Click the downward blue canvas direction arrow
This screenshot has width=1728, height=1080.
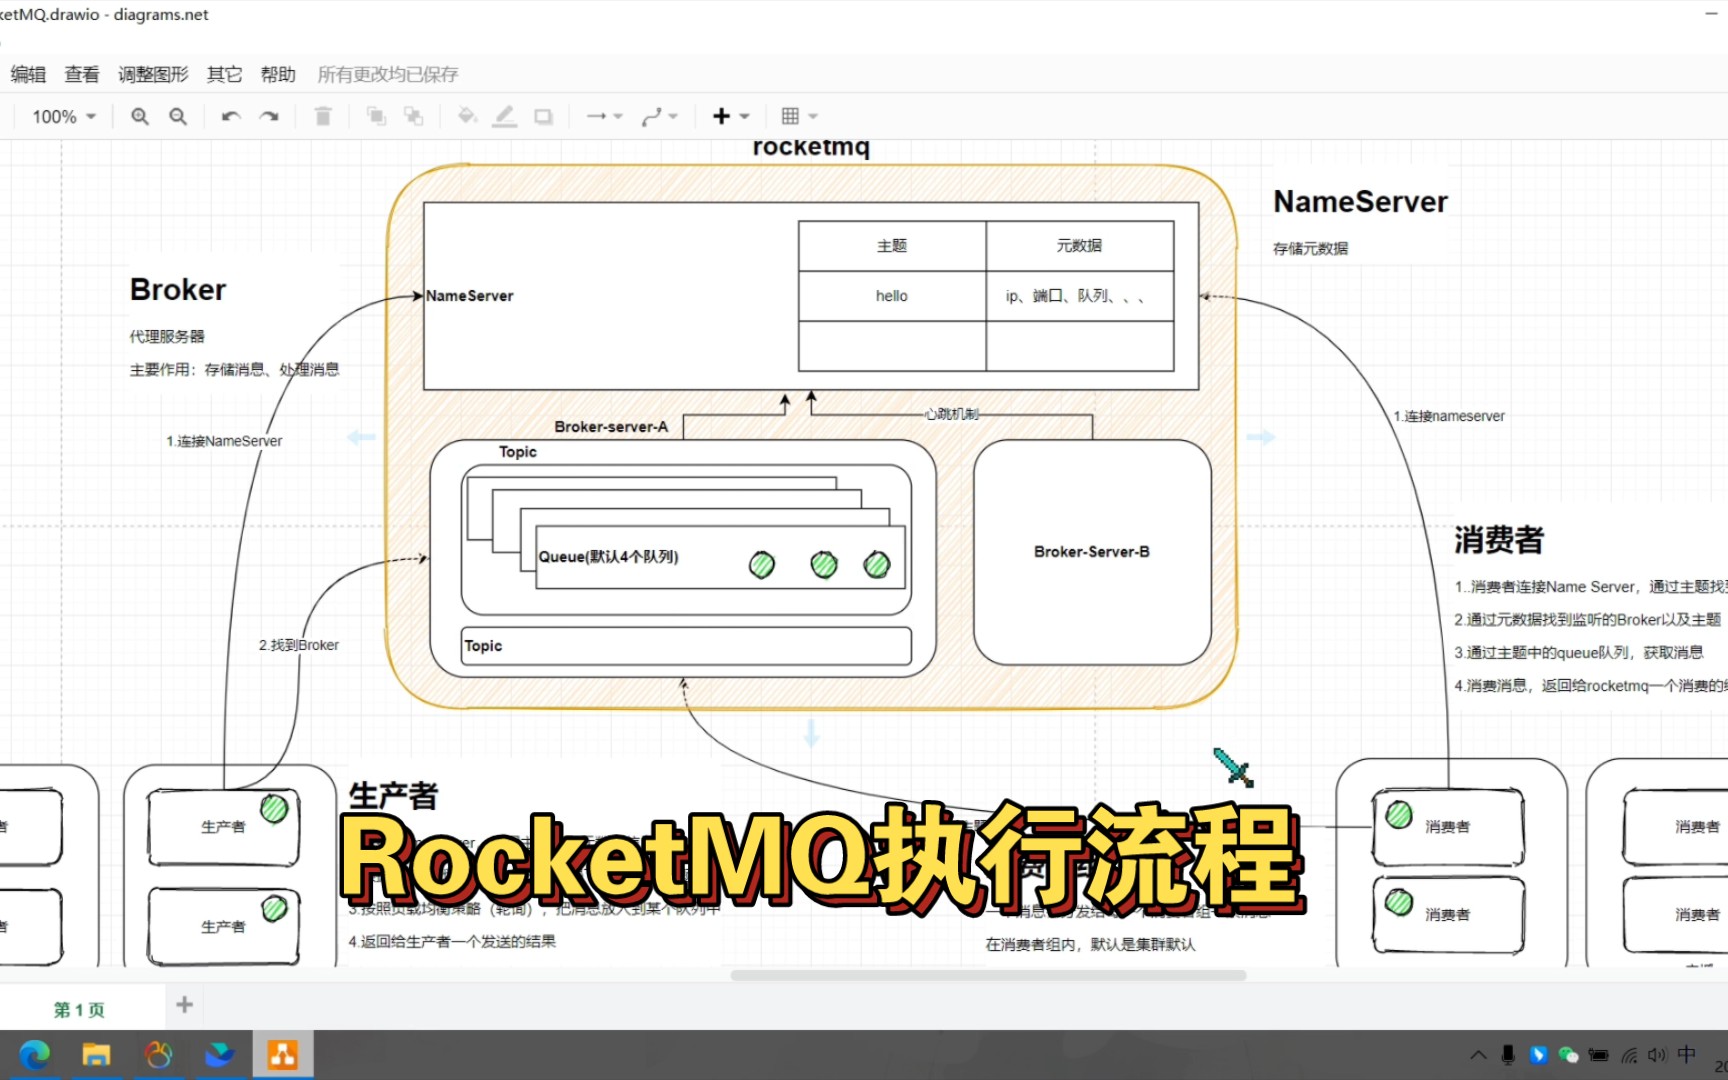coord(811,733)
